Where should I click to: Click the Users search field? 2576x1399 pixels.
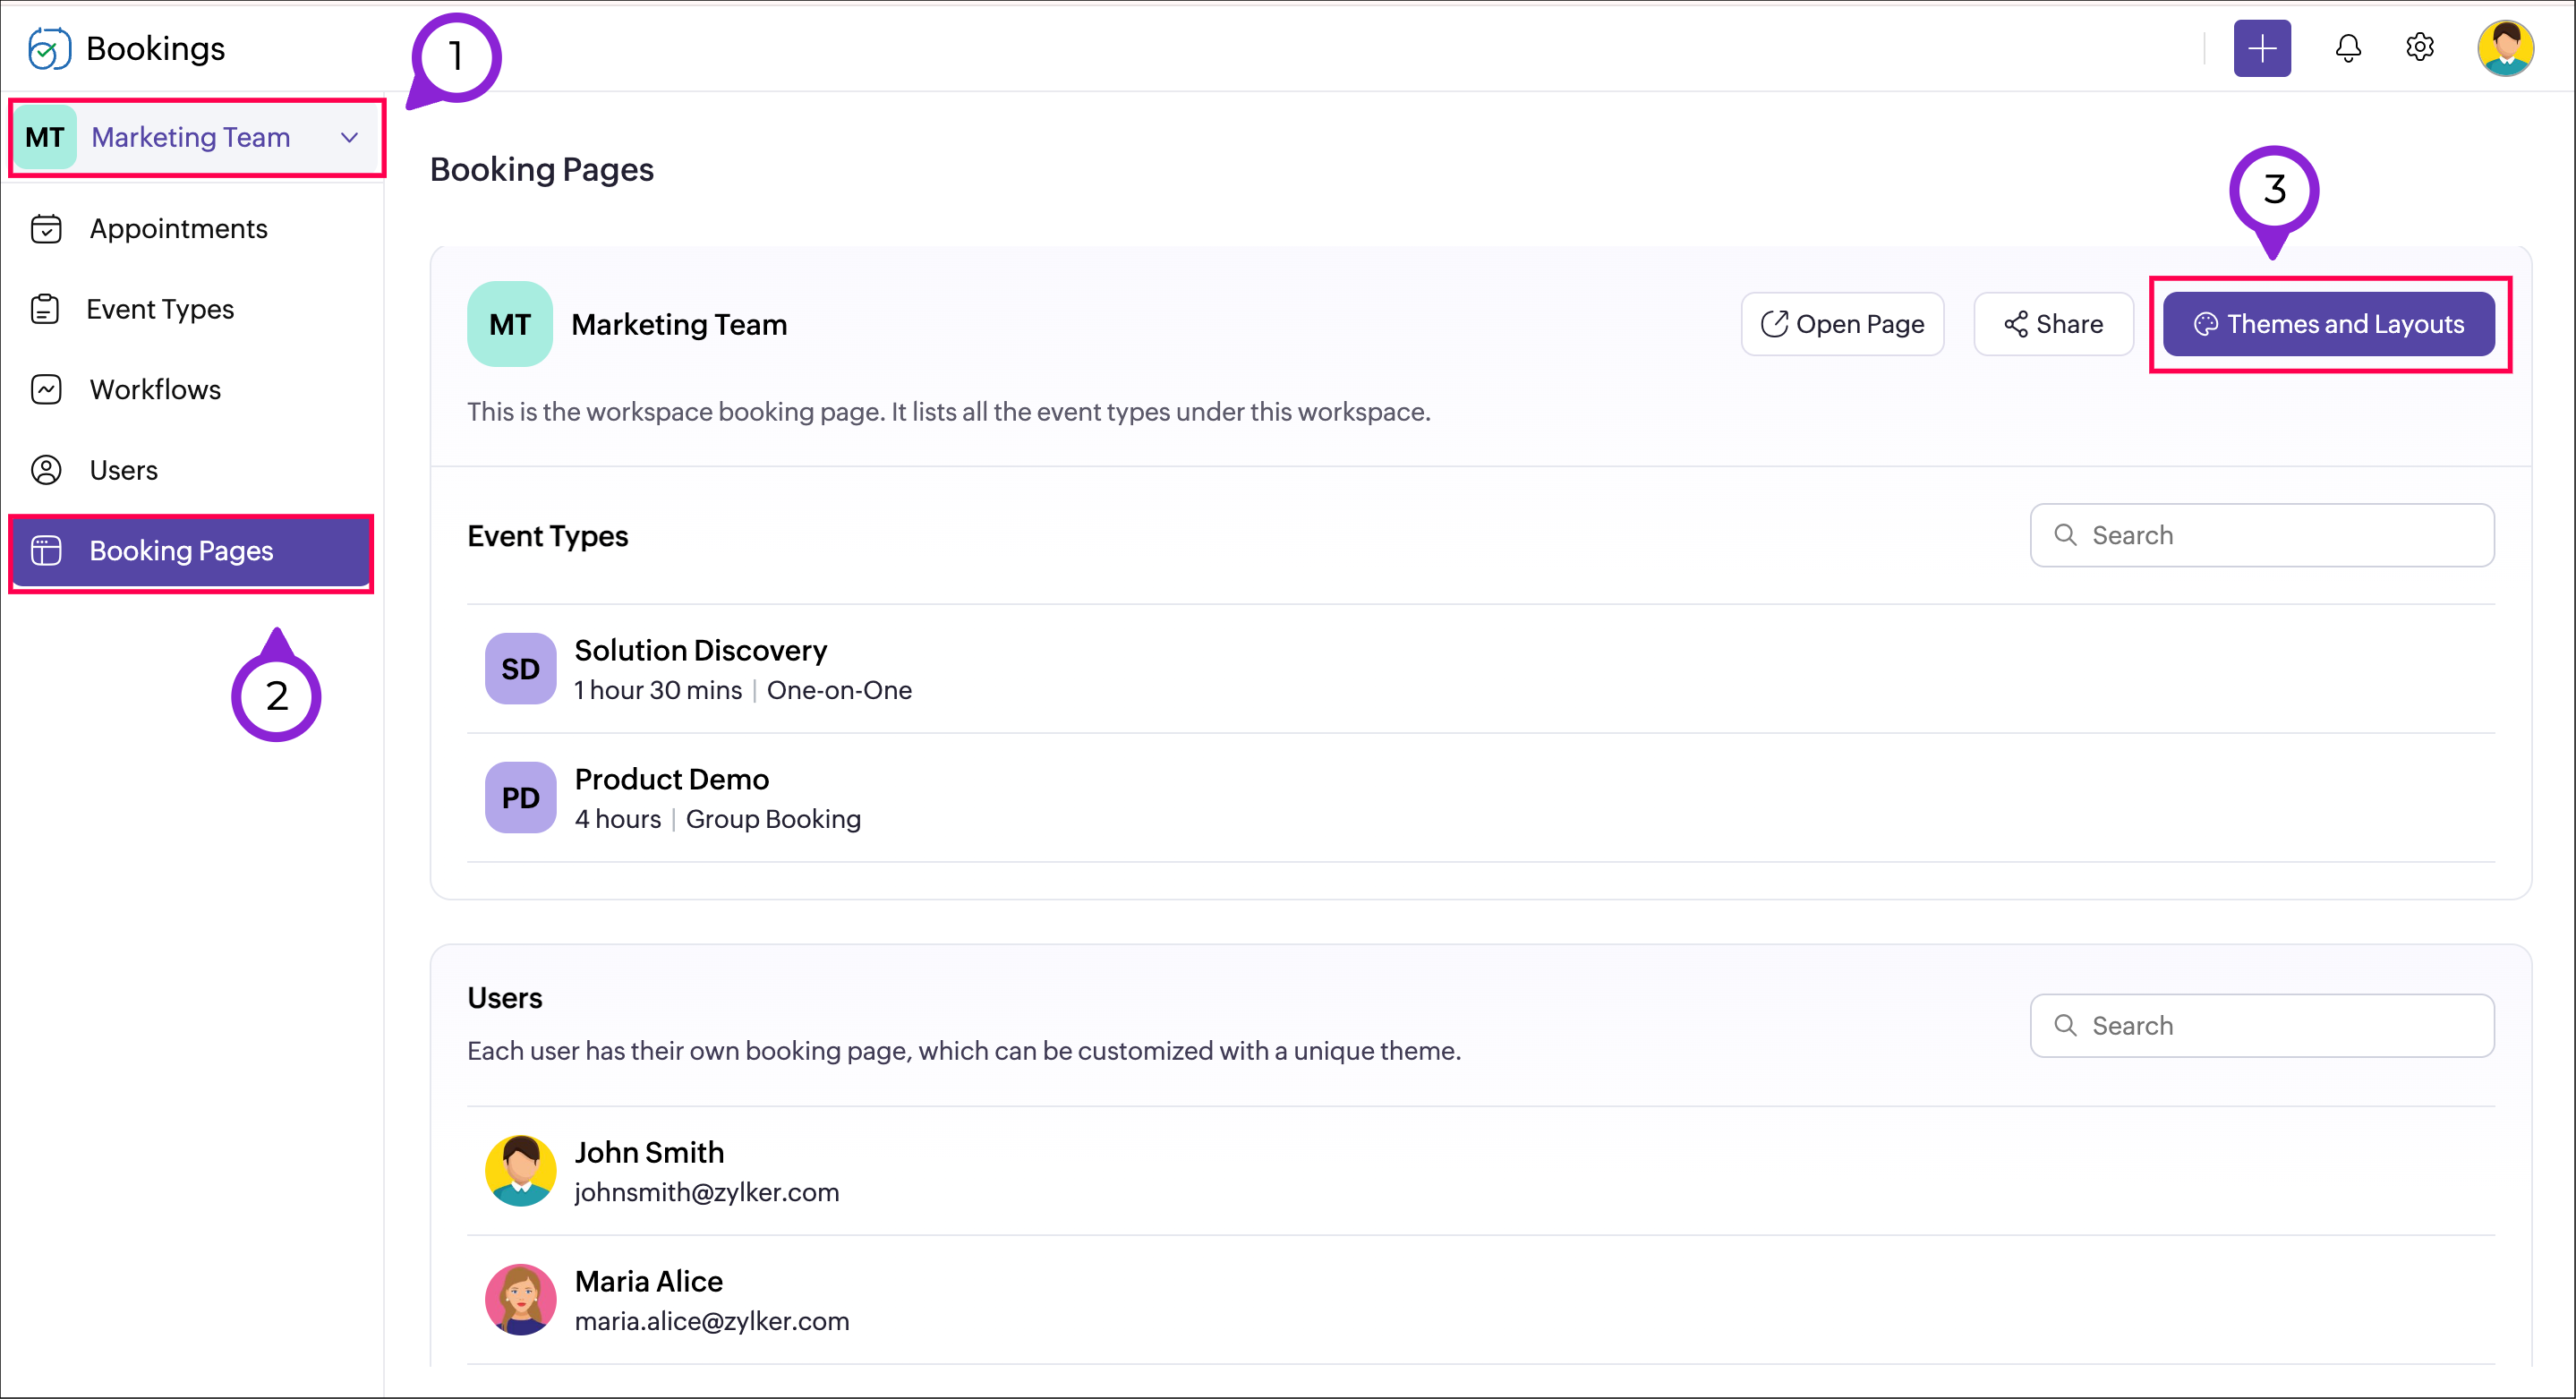(2262, 1025)
